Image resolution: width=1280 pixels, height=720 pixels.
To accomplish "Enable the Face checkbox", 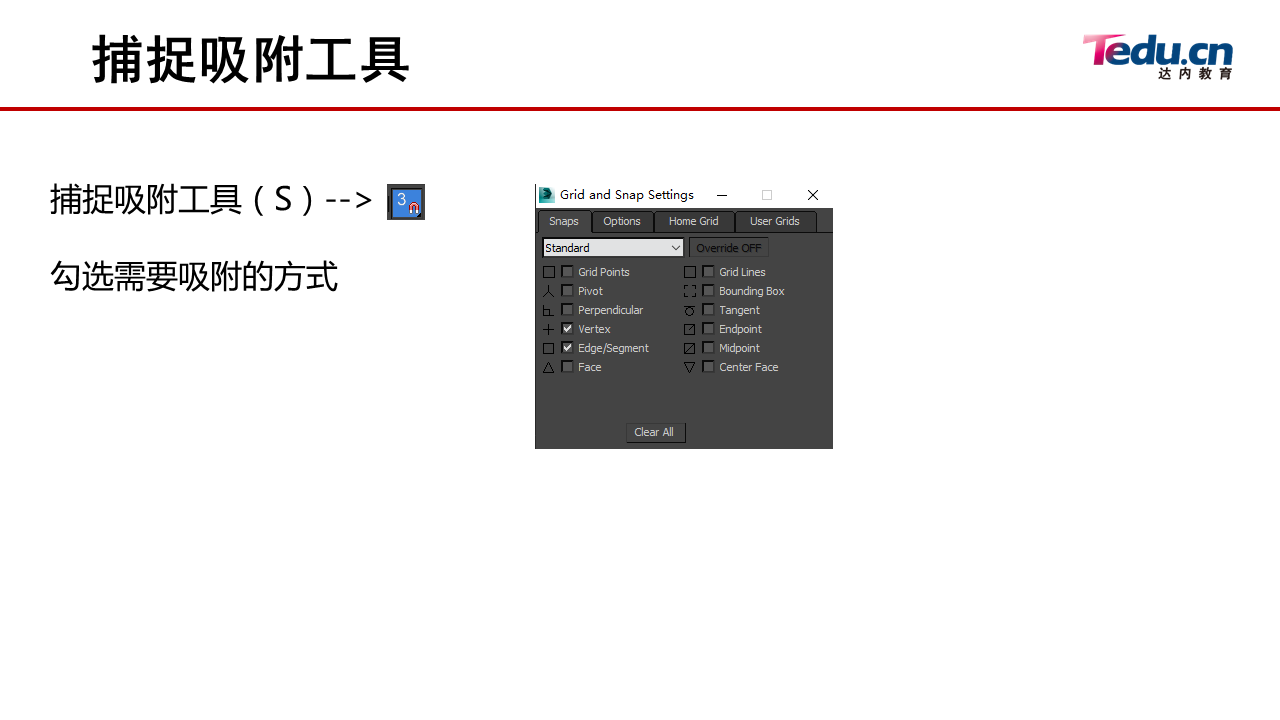I will 568,366.
